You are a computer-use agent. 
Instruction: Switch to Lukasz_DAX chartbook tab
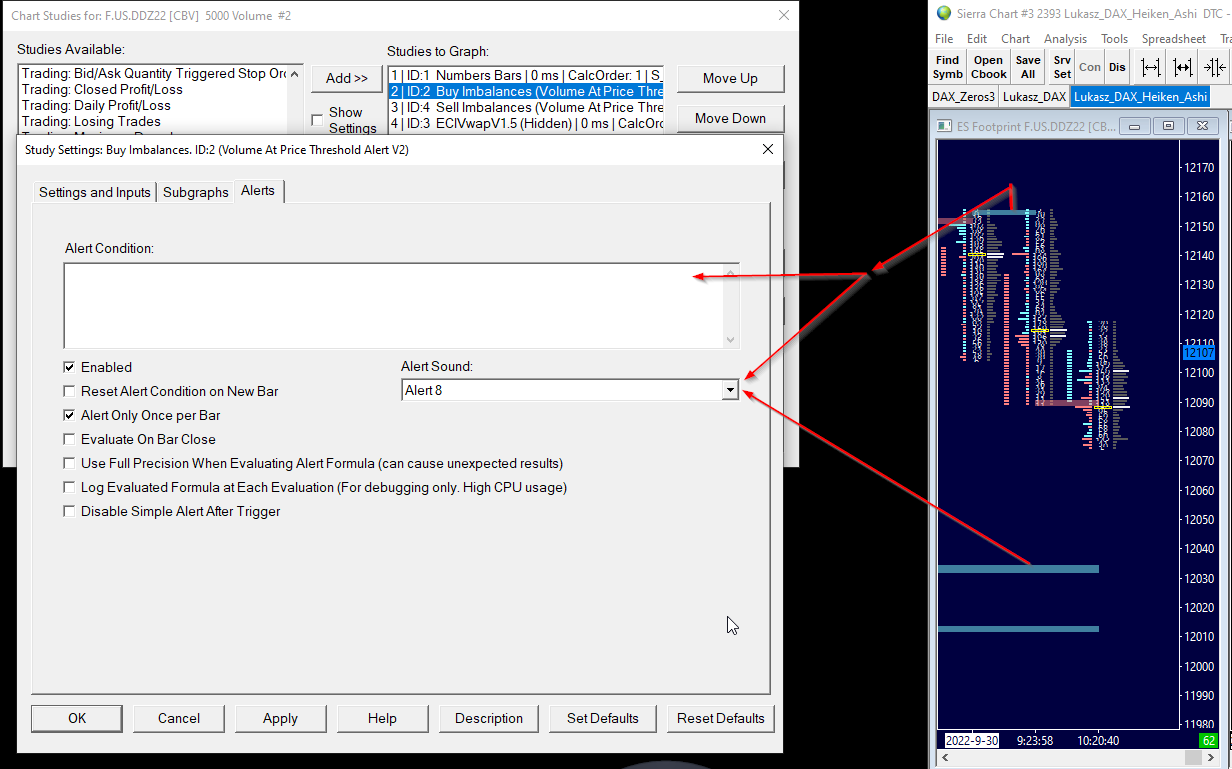tap(1034, 97)
